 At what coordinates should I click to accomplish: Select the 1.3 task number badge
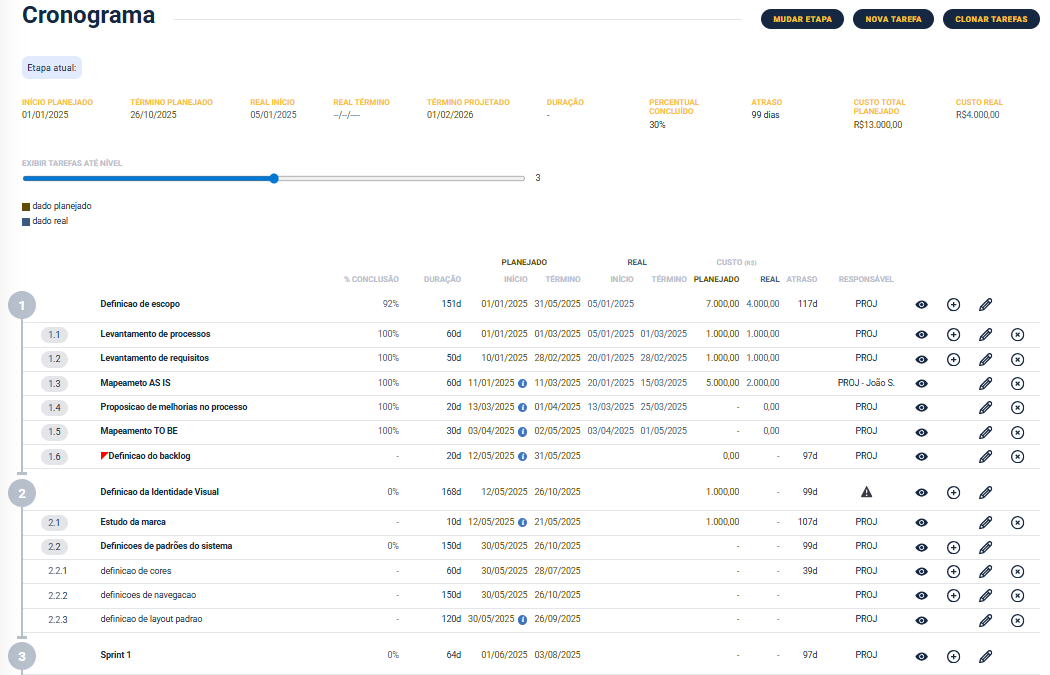55,384
